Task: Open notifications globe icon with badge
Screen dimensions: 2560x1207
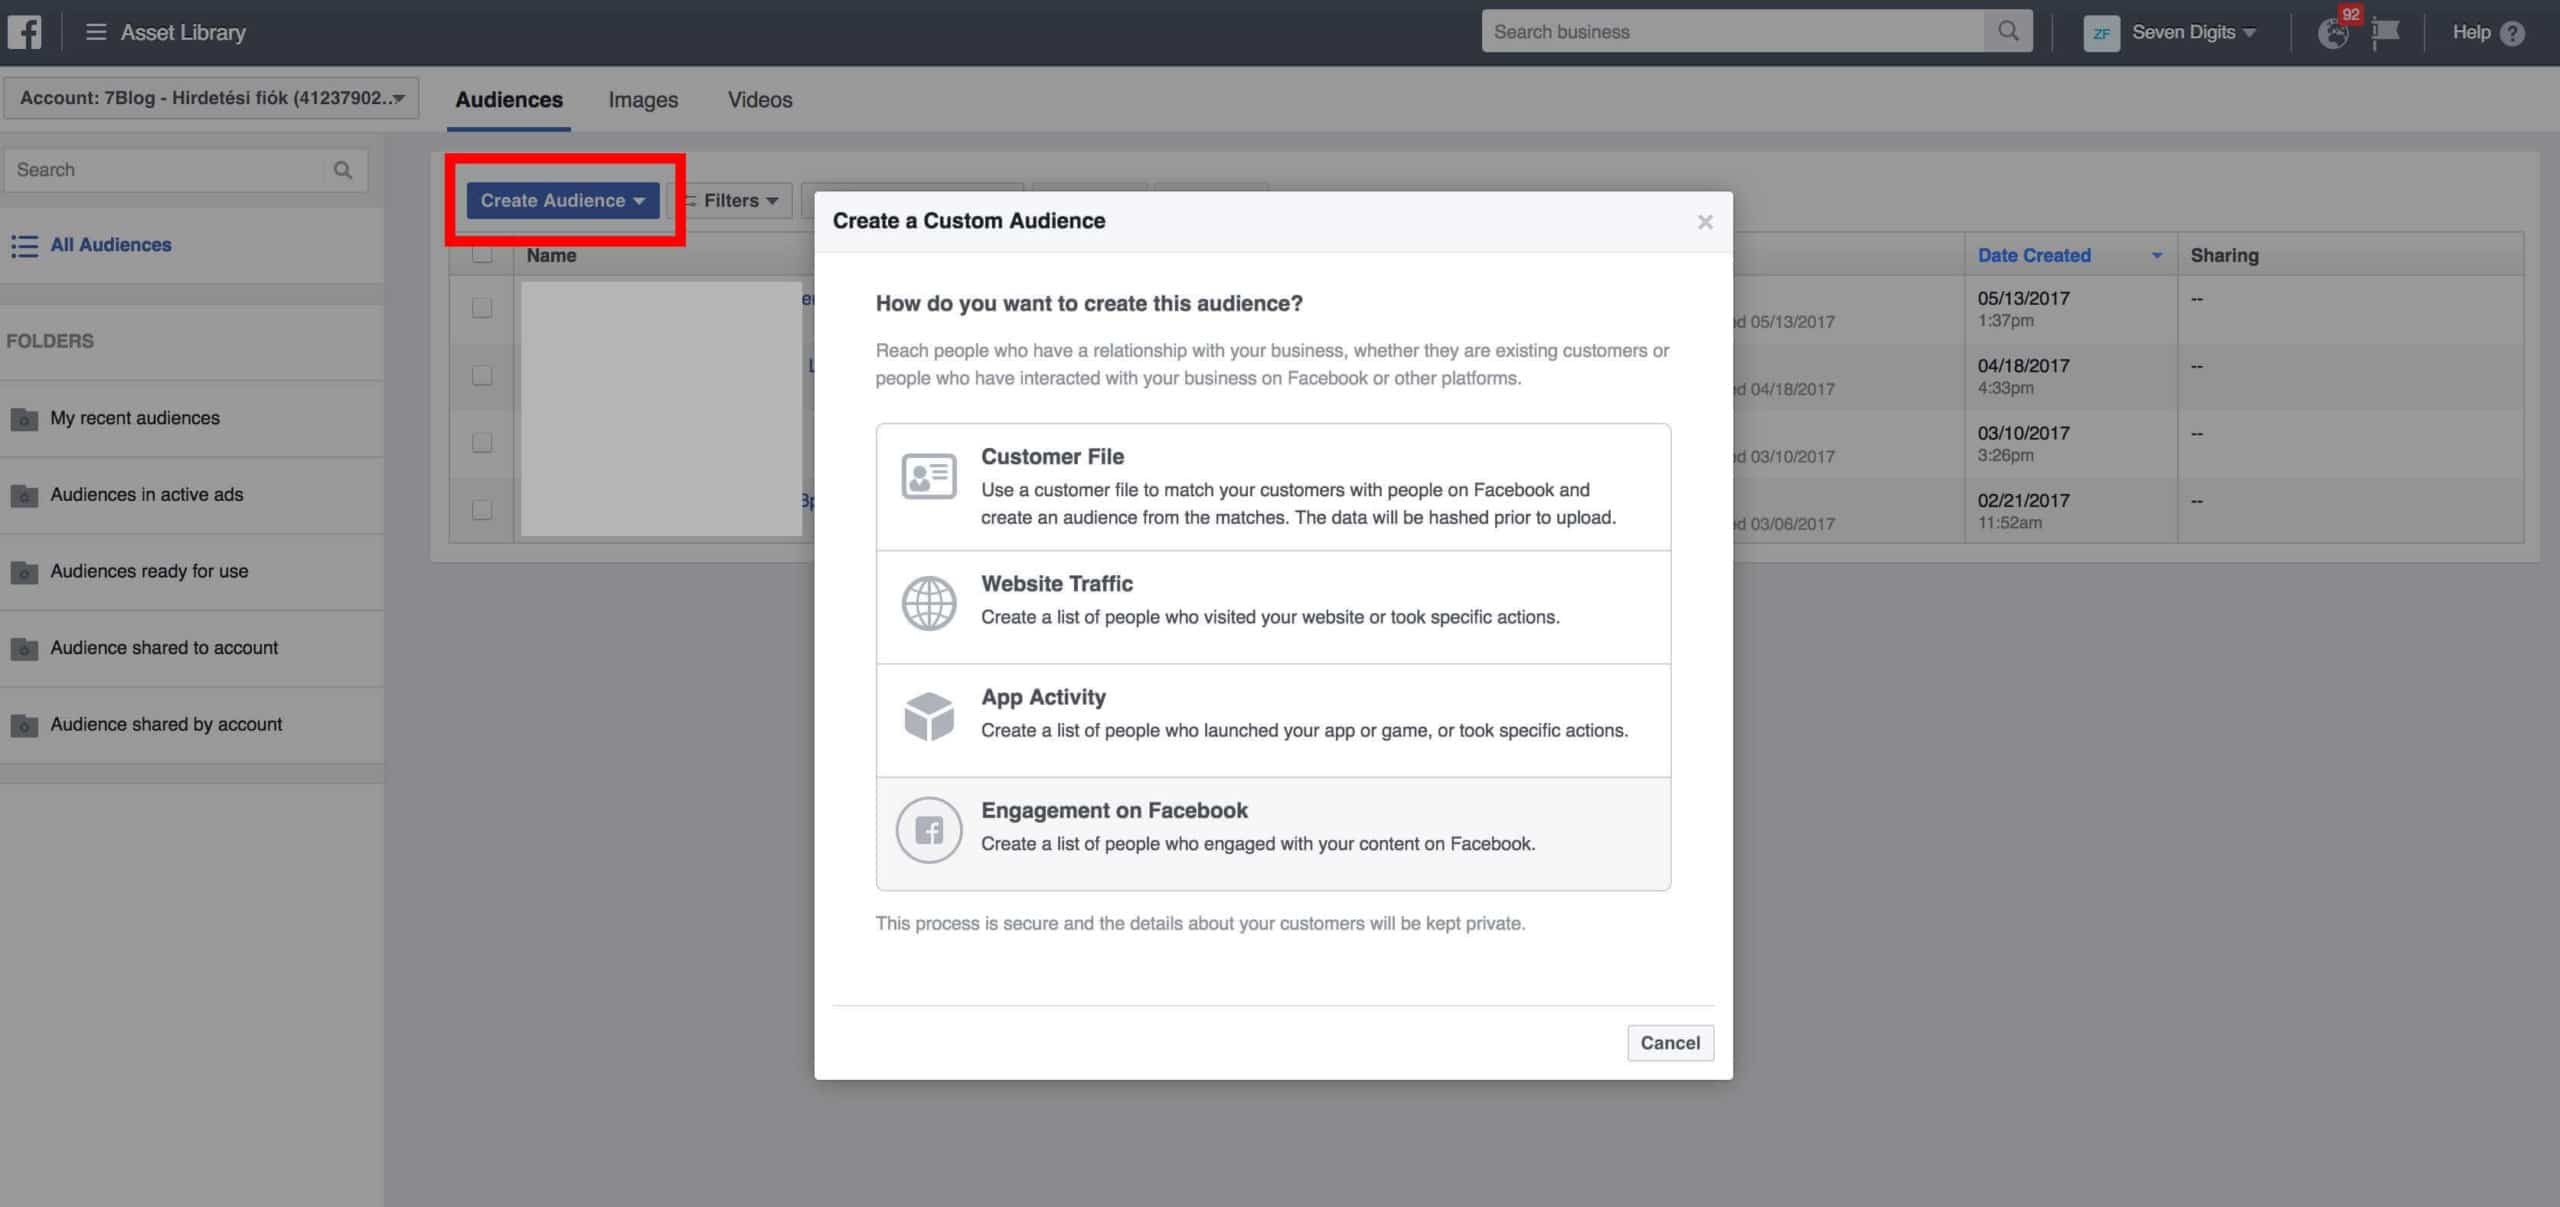Action: (2333, 32)
